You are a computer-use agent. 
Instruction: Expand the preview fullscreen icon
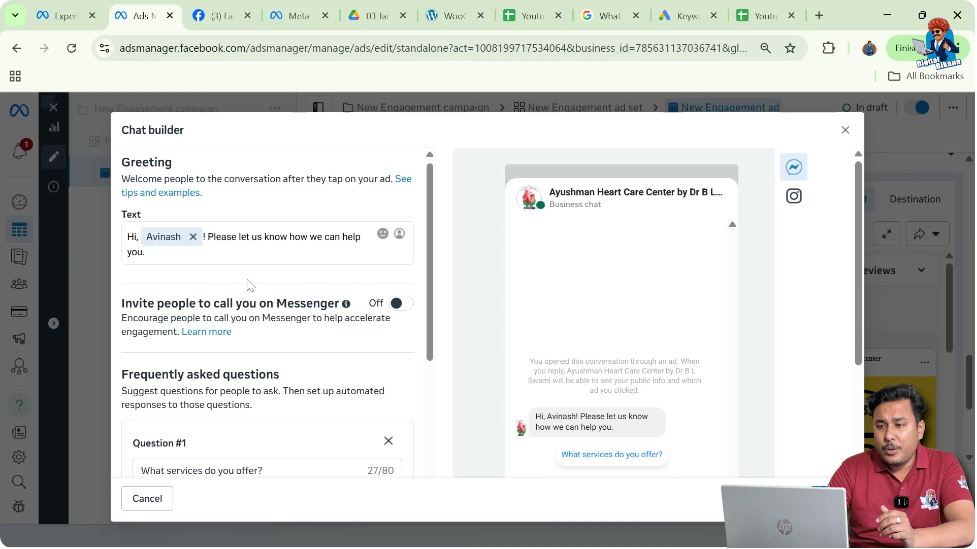click(x=887, y=234)
